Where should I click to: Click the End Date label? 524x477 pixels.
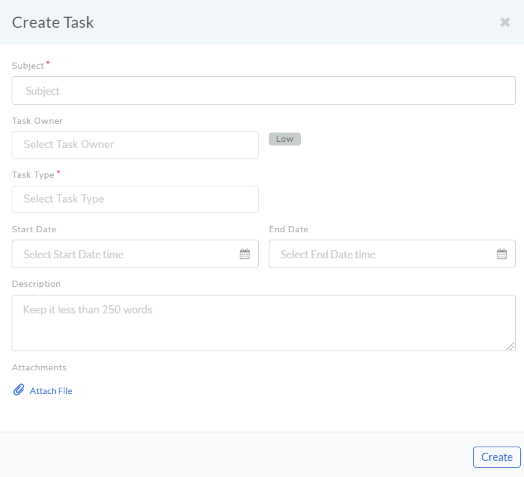(x=289, y=229)
